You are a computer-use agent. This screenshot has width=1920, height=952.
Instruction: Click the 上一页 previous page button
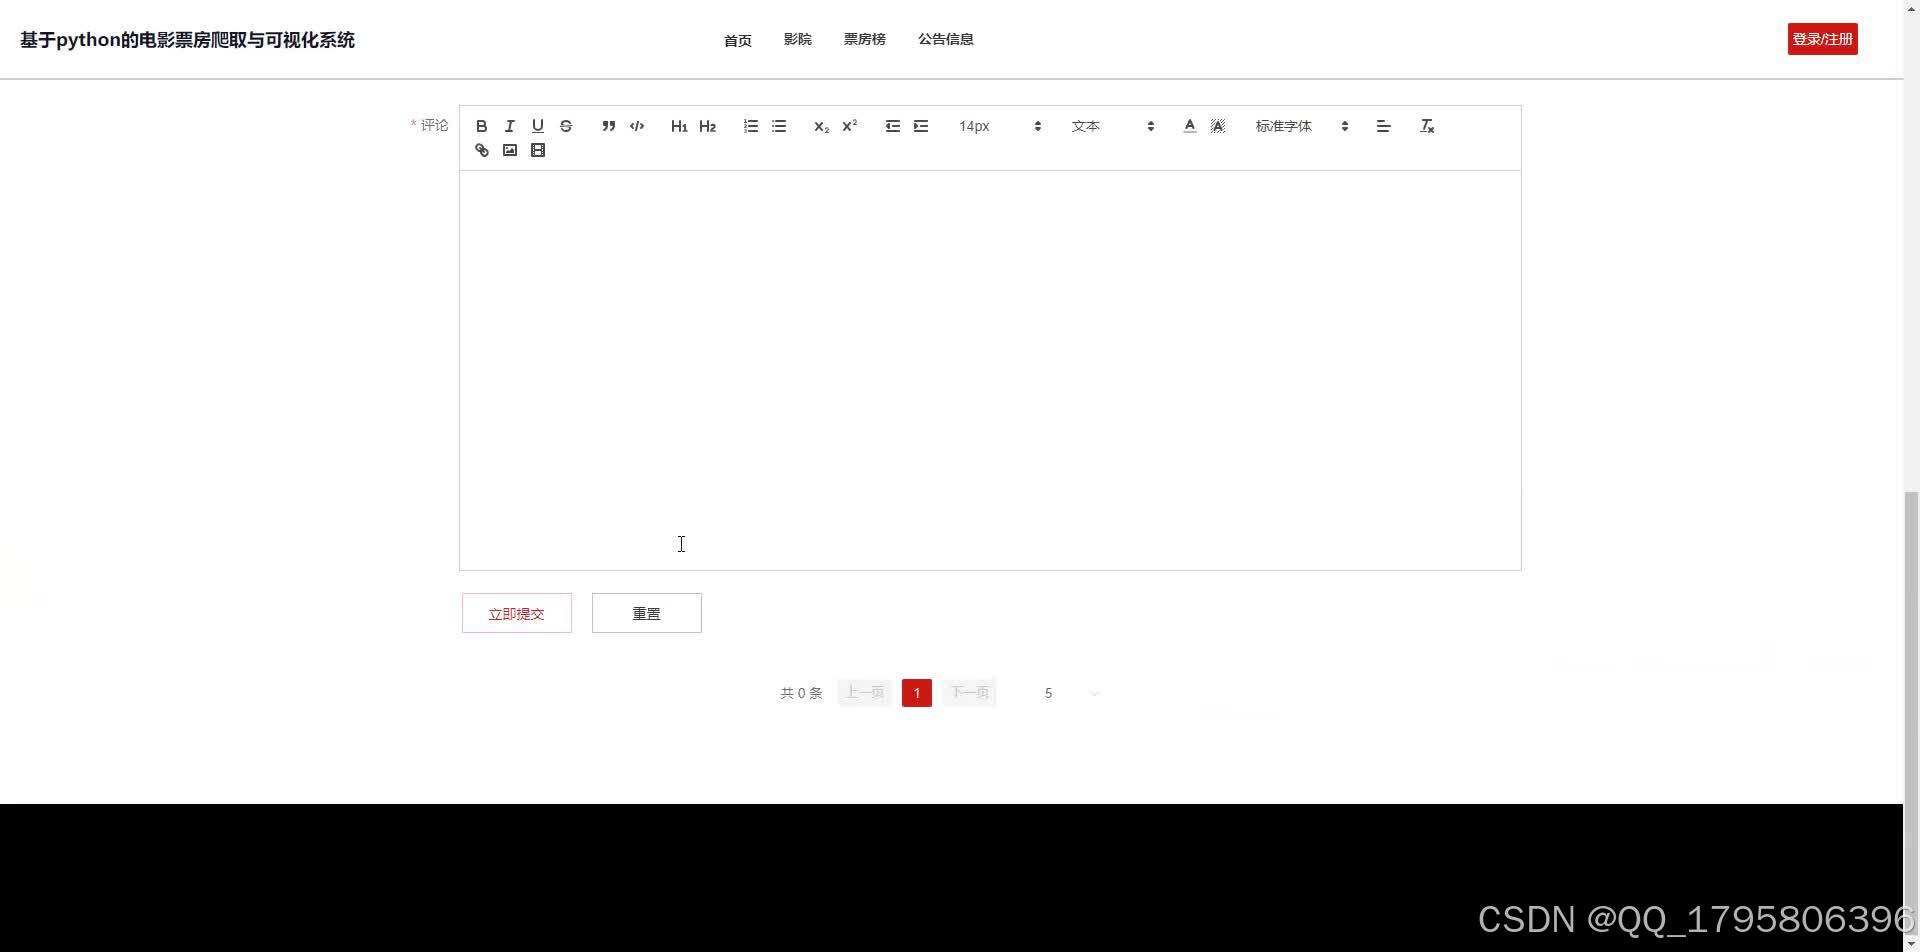pyautogui.click(x=864, y=693)
